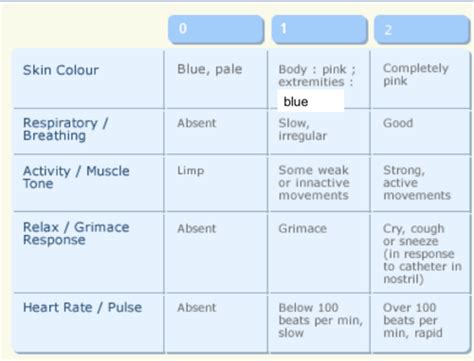Select the Activity / Muscle Tone label

[x=76, y=177]
